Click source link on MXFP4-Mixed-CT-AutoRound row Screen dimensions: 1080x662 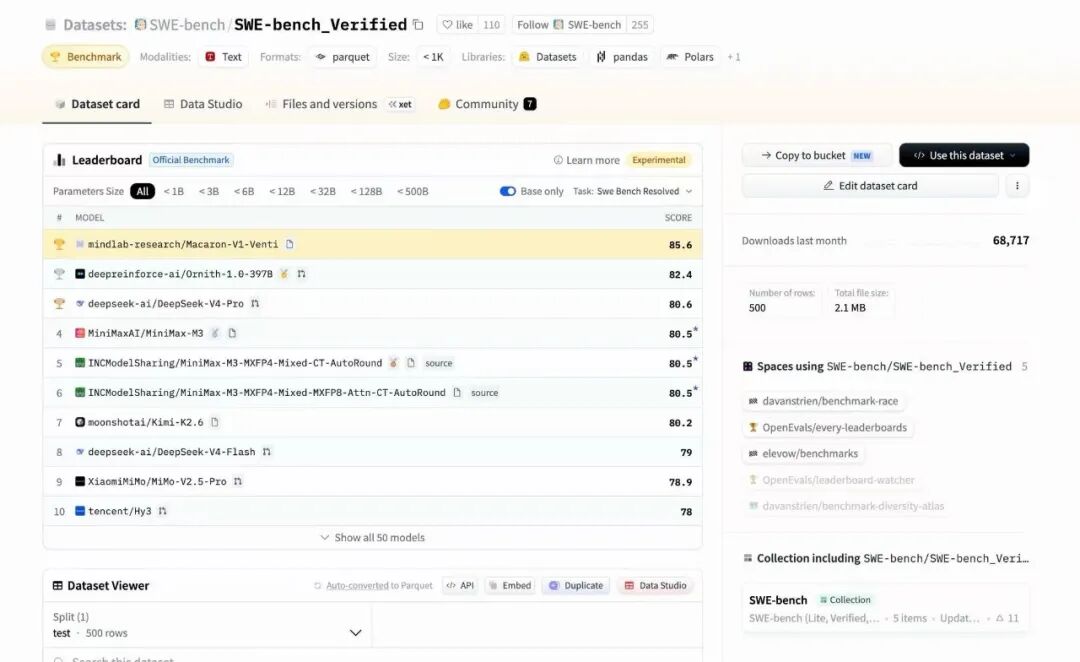tap(439, 363)
